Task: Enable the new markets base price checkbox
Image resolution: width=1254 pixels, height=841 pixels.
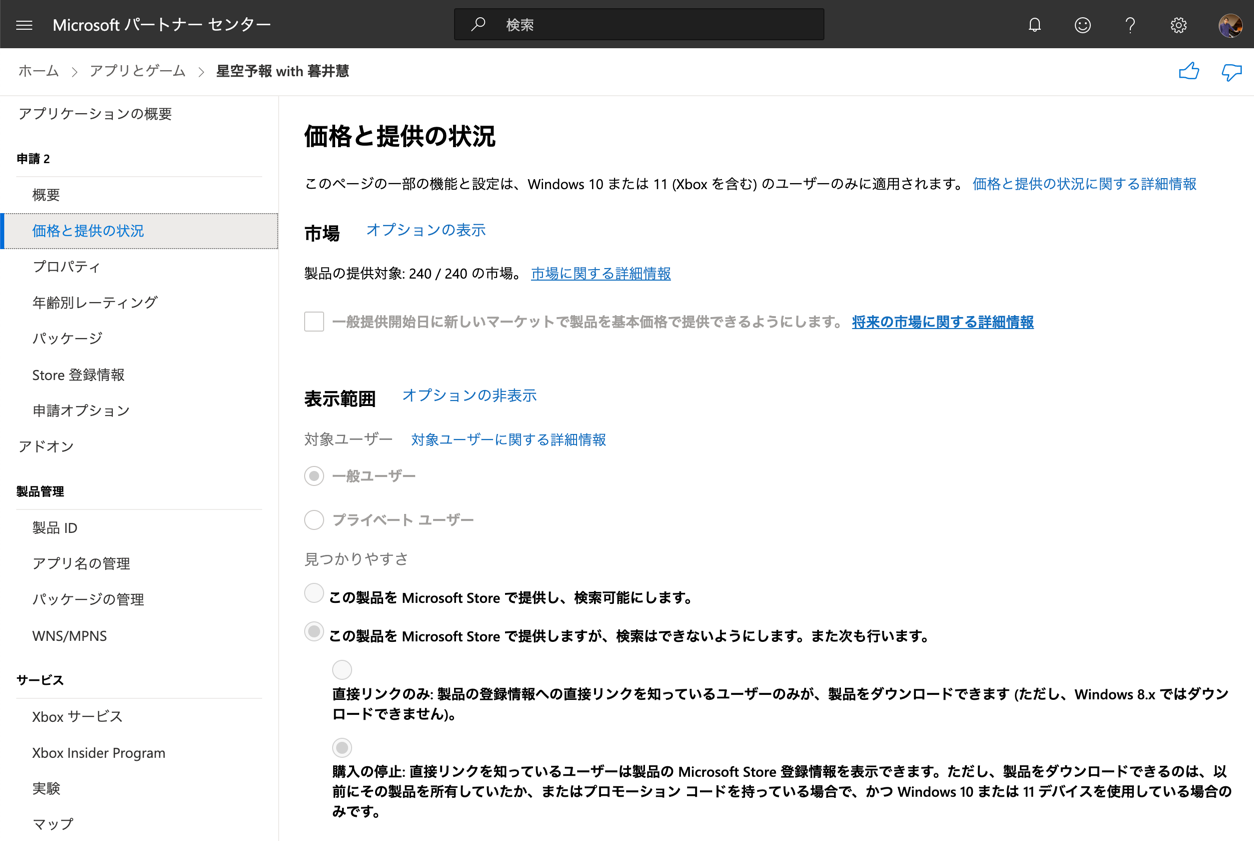Action: (x=313, y=322)
